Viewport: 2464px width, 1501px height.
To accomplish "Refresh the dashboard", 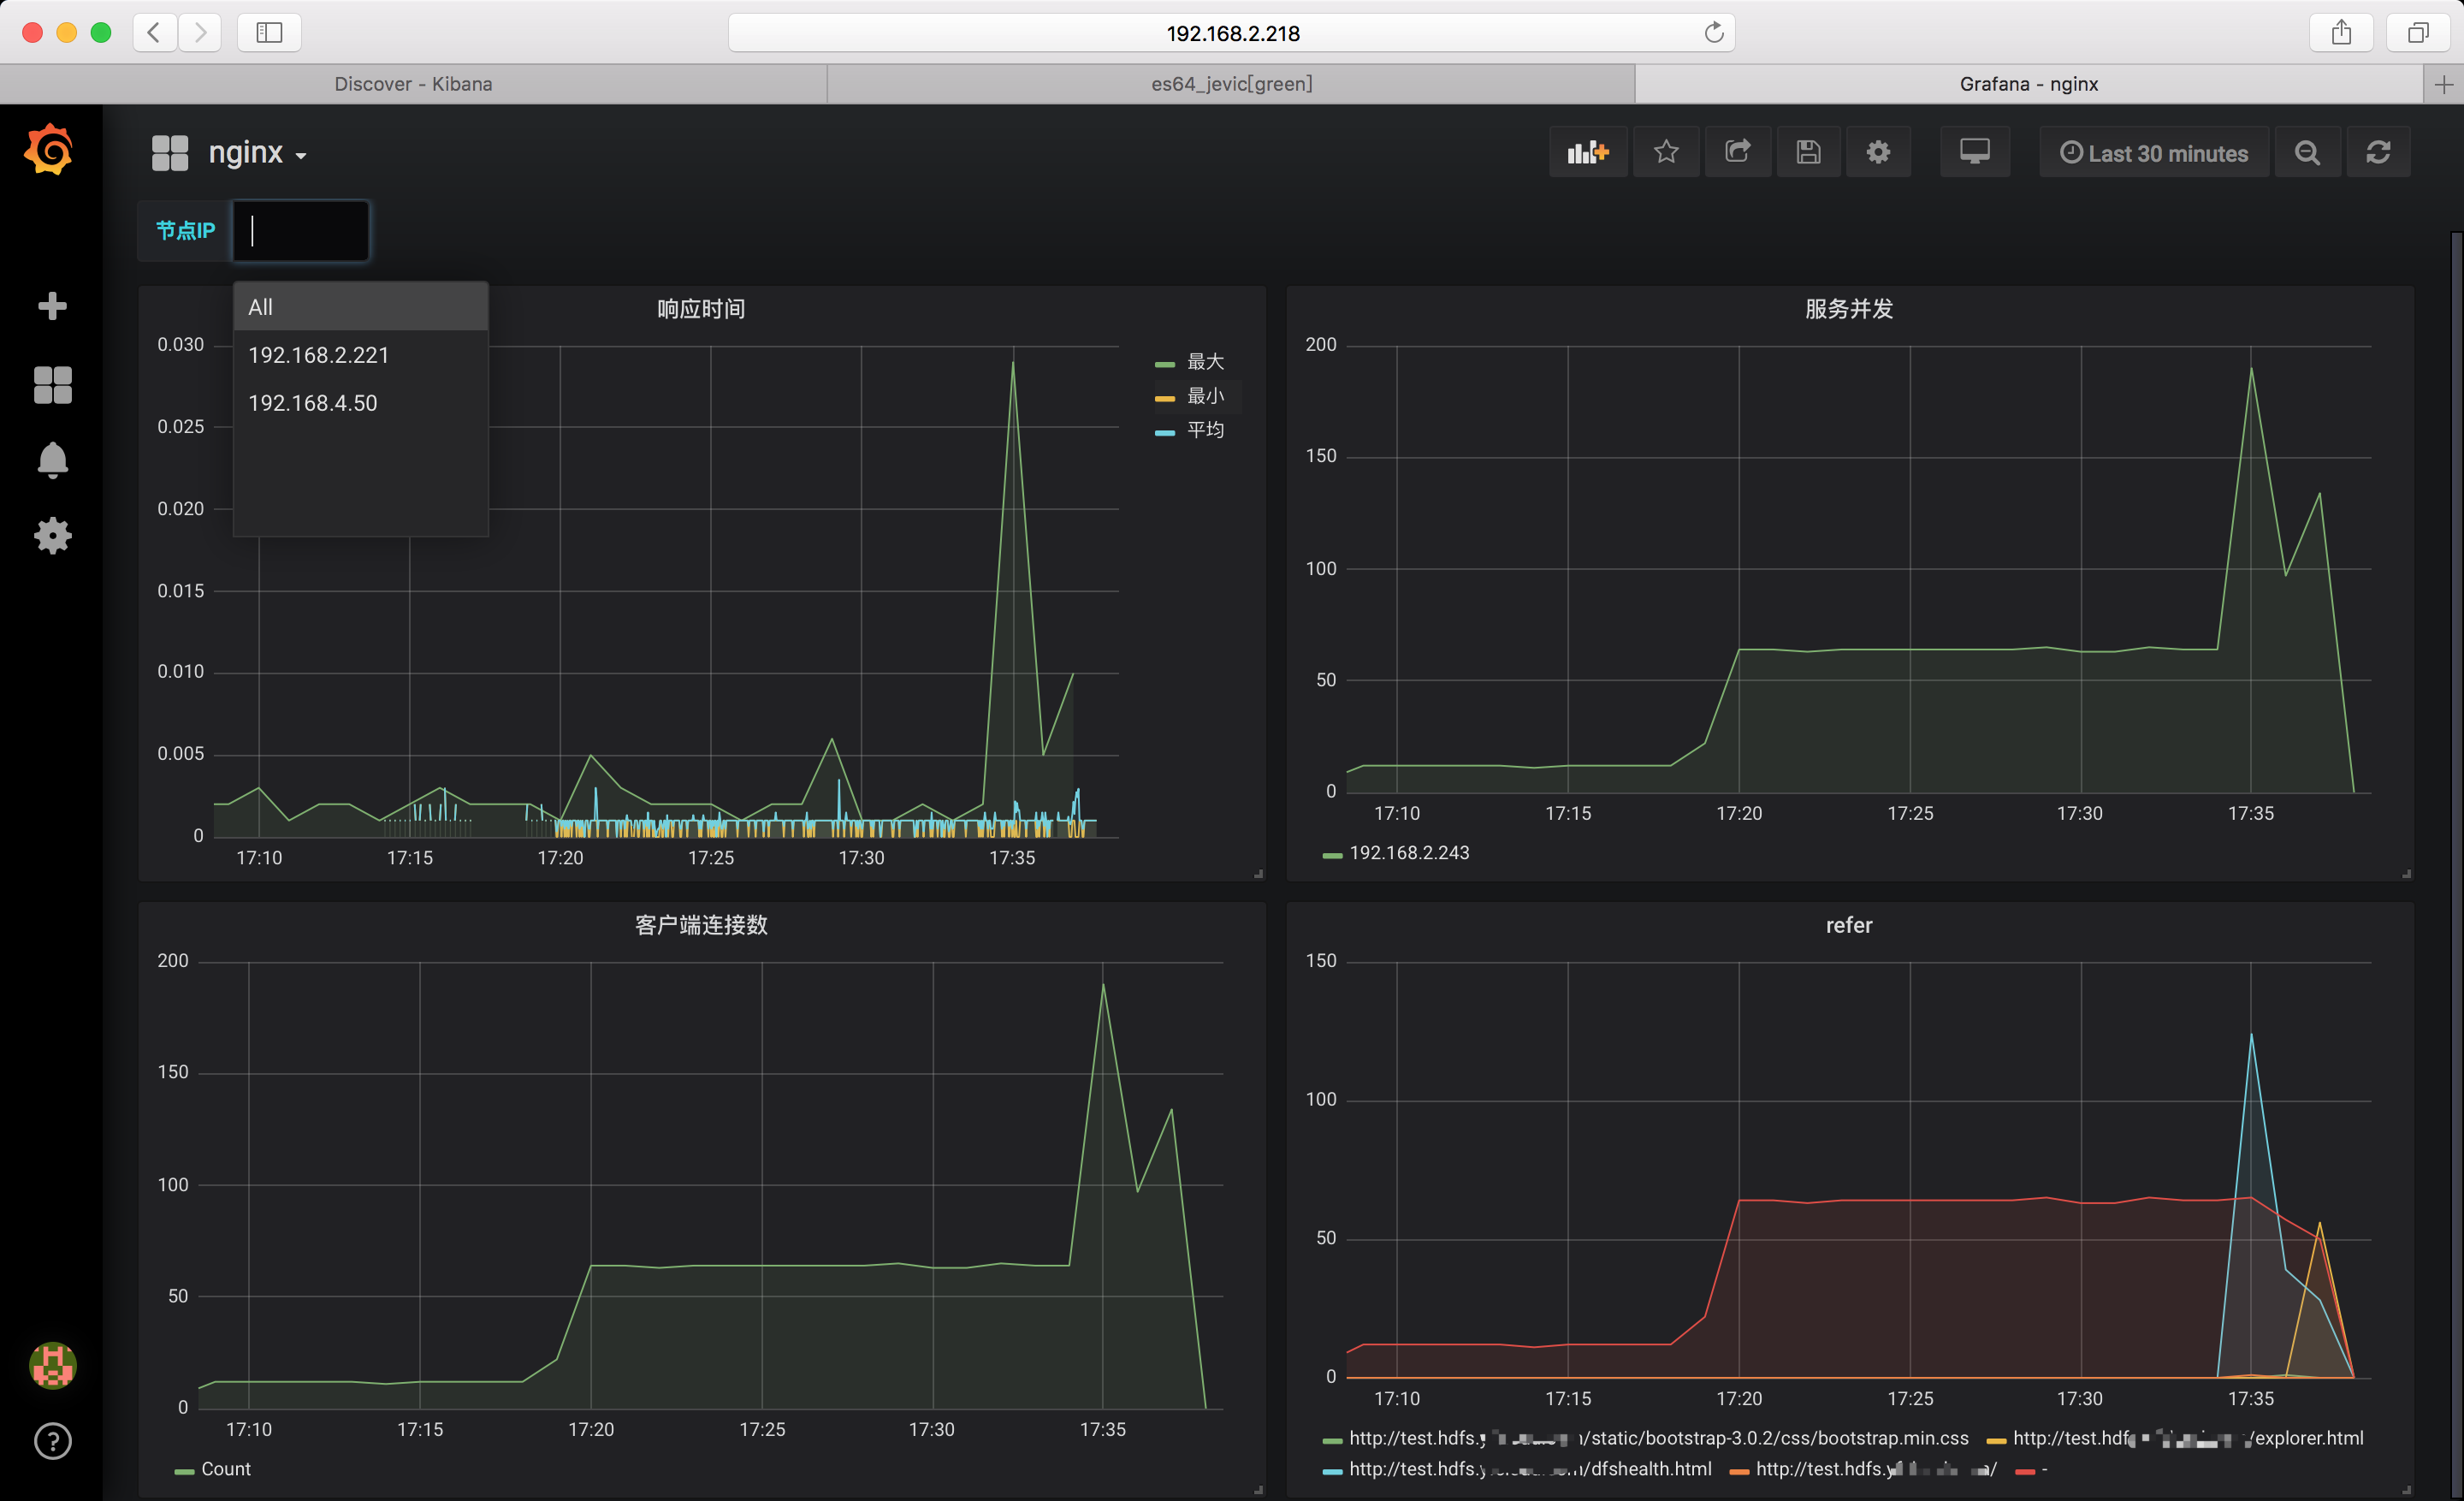I will (x=2378, y=152).
